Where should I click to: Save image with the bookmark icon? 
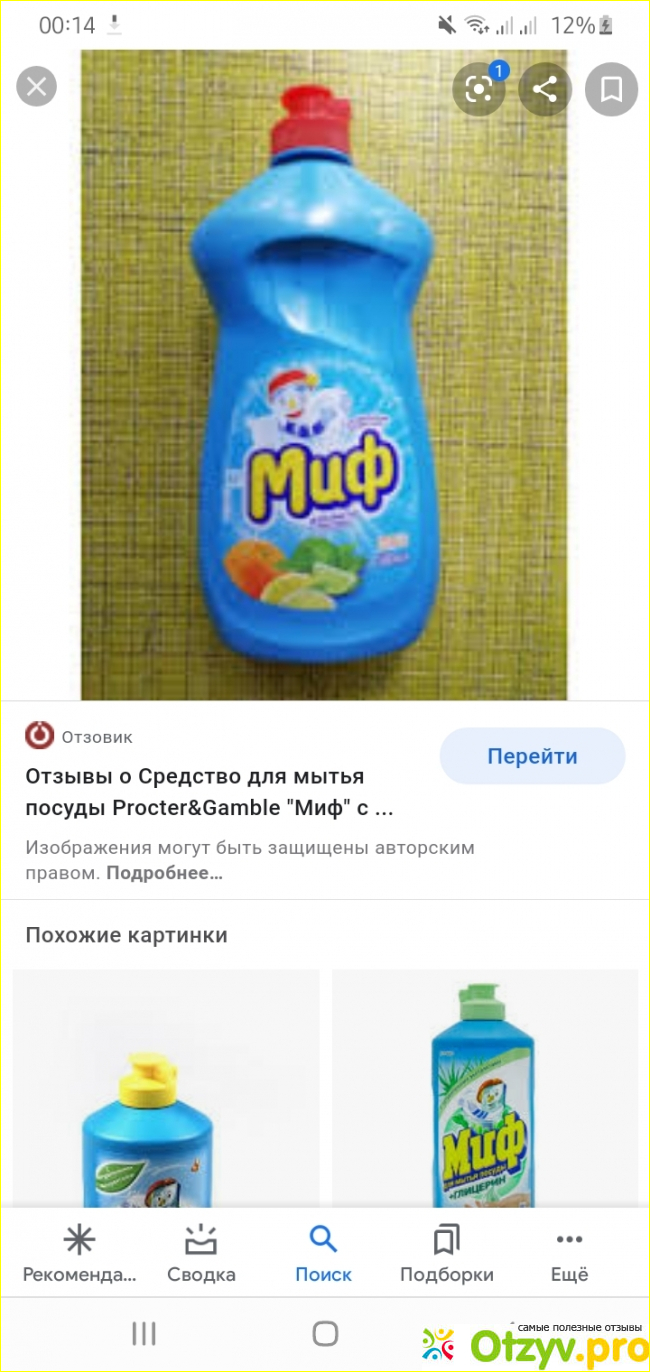pyautogui.click(x=611, y=90)
